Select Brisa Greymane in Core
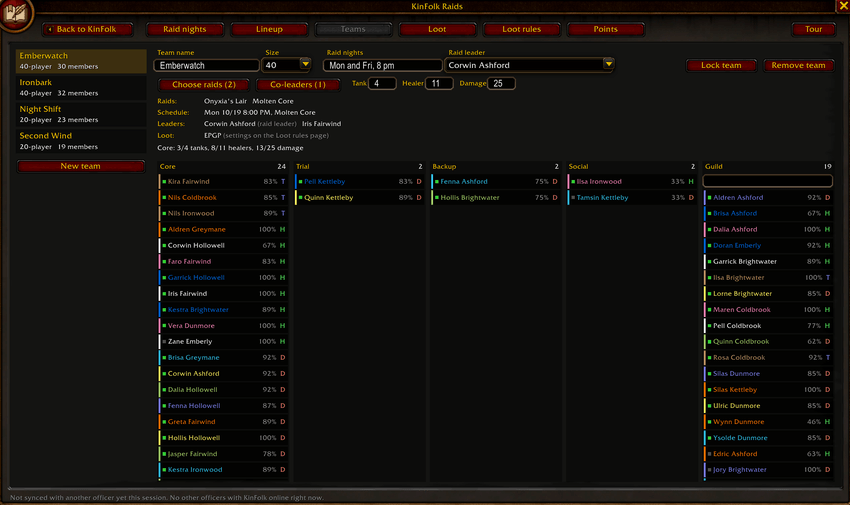This screenshot has width=850, height=505. point(223,358)
